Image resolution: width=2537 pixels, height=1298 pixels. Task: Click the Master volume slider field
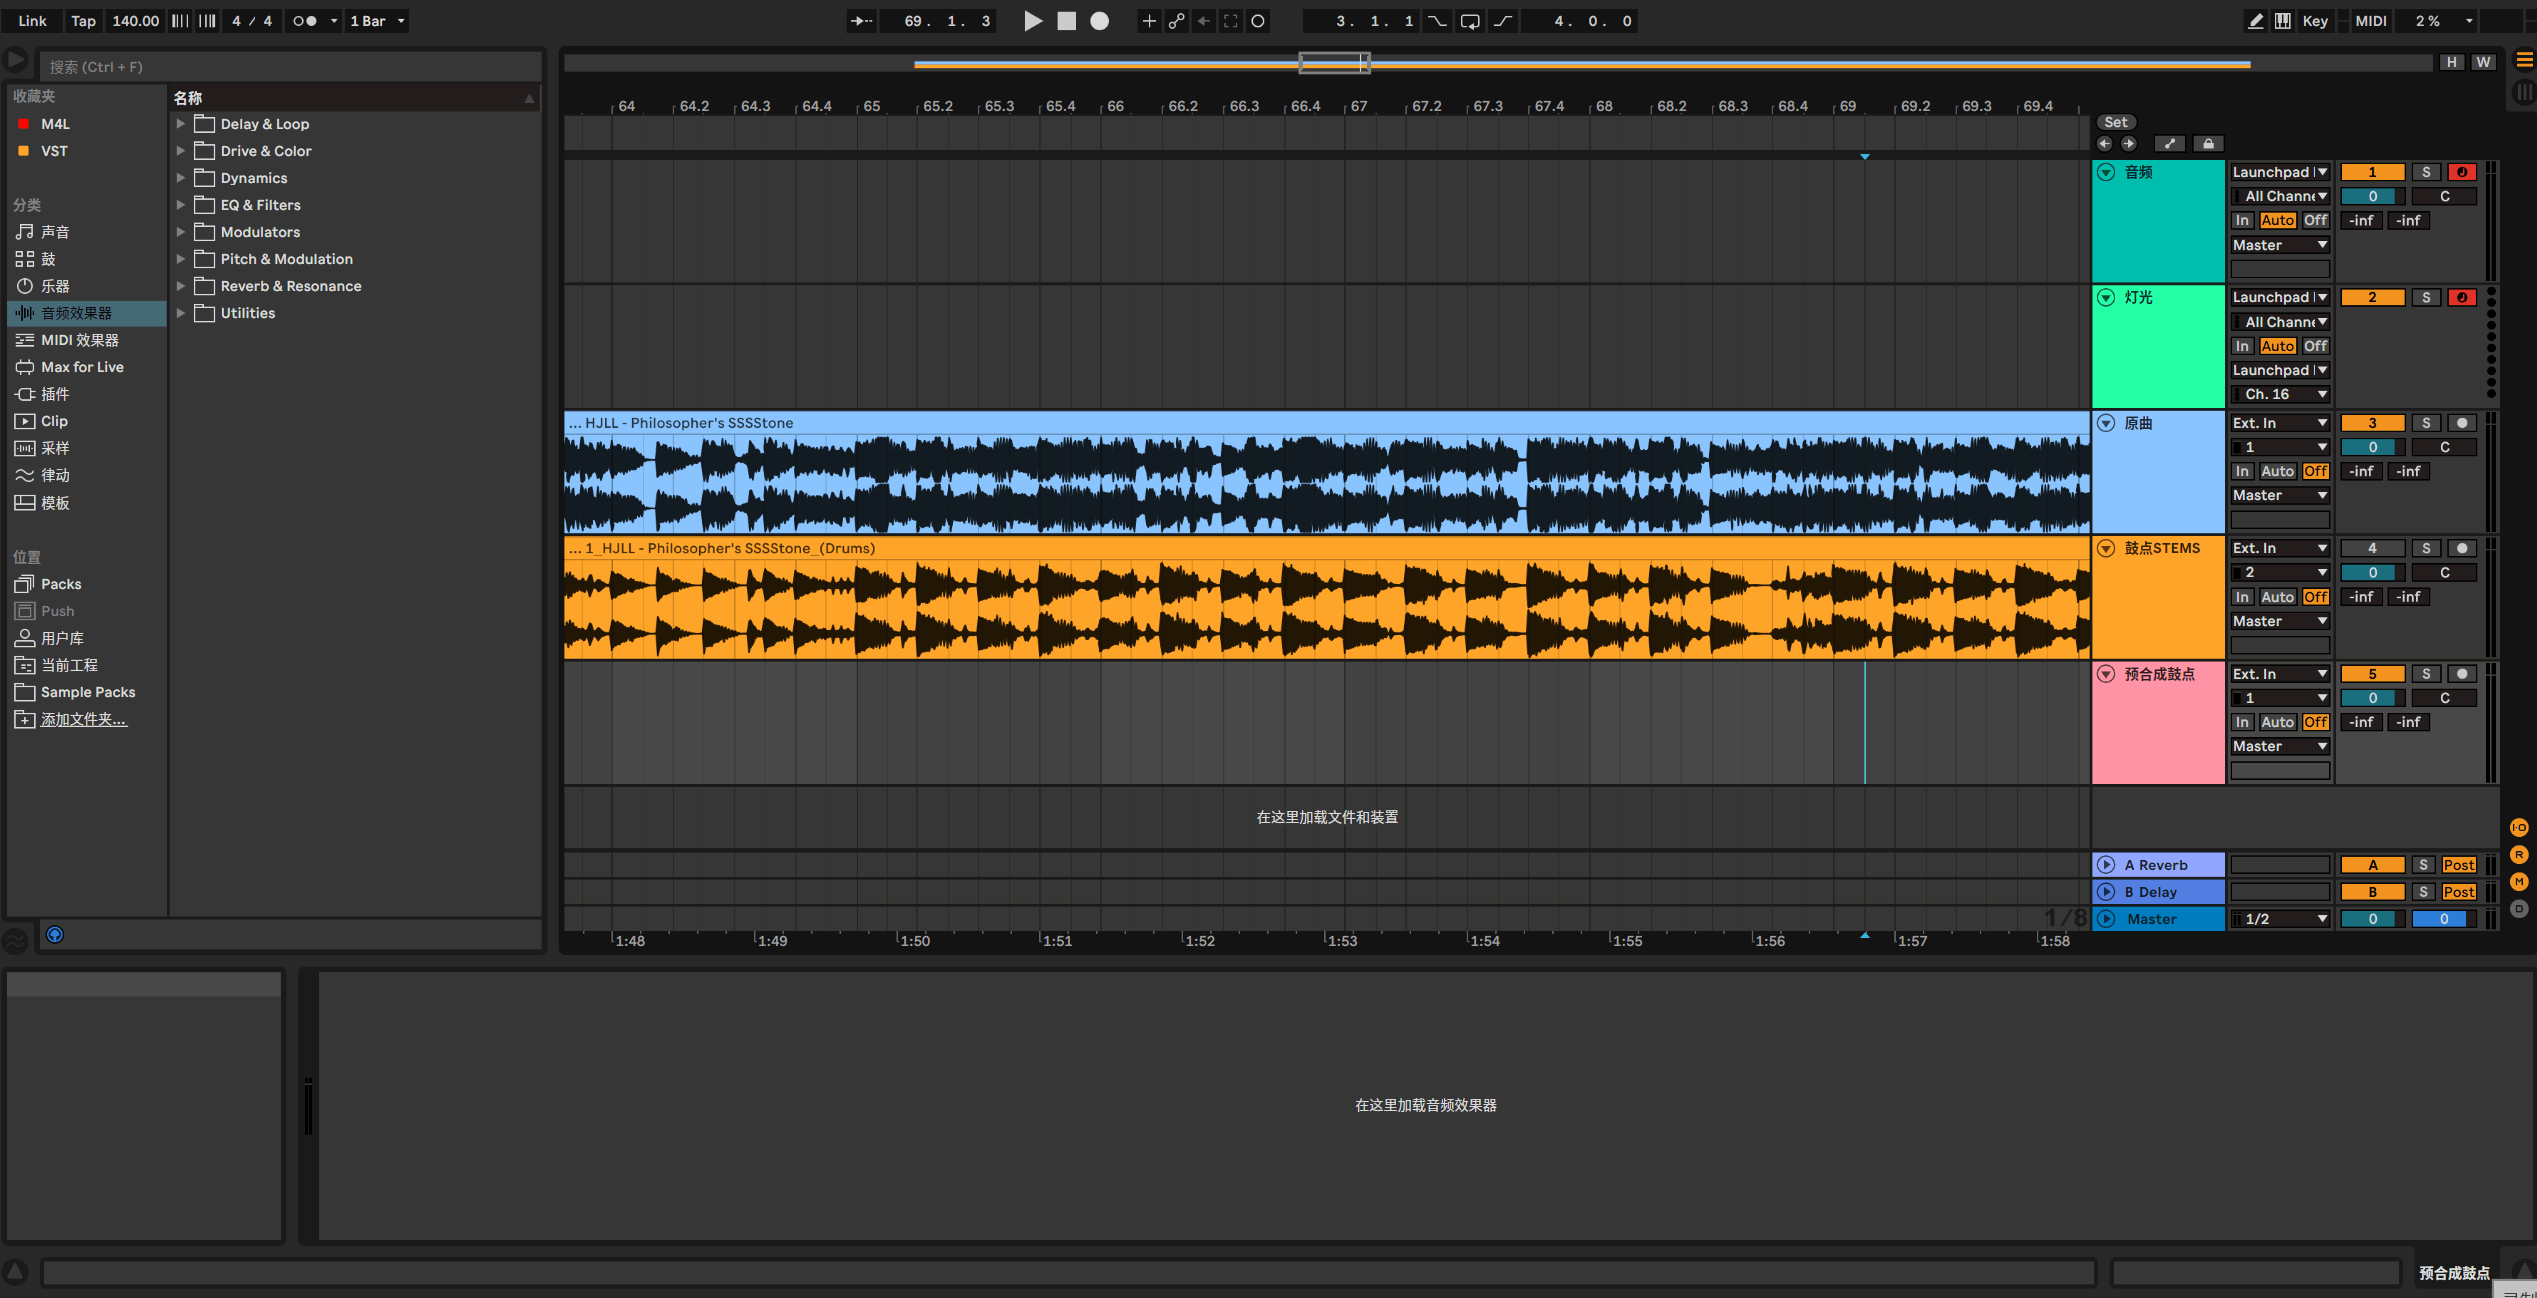coord(2371,919)
